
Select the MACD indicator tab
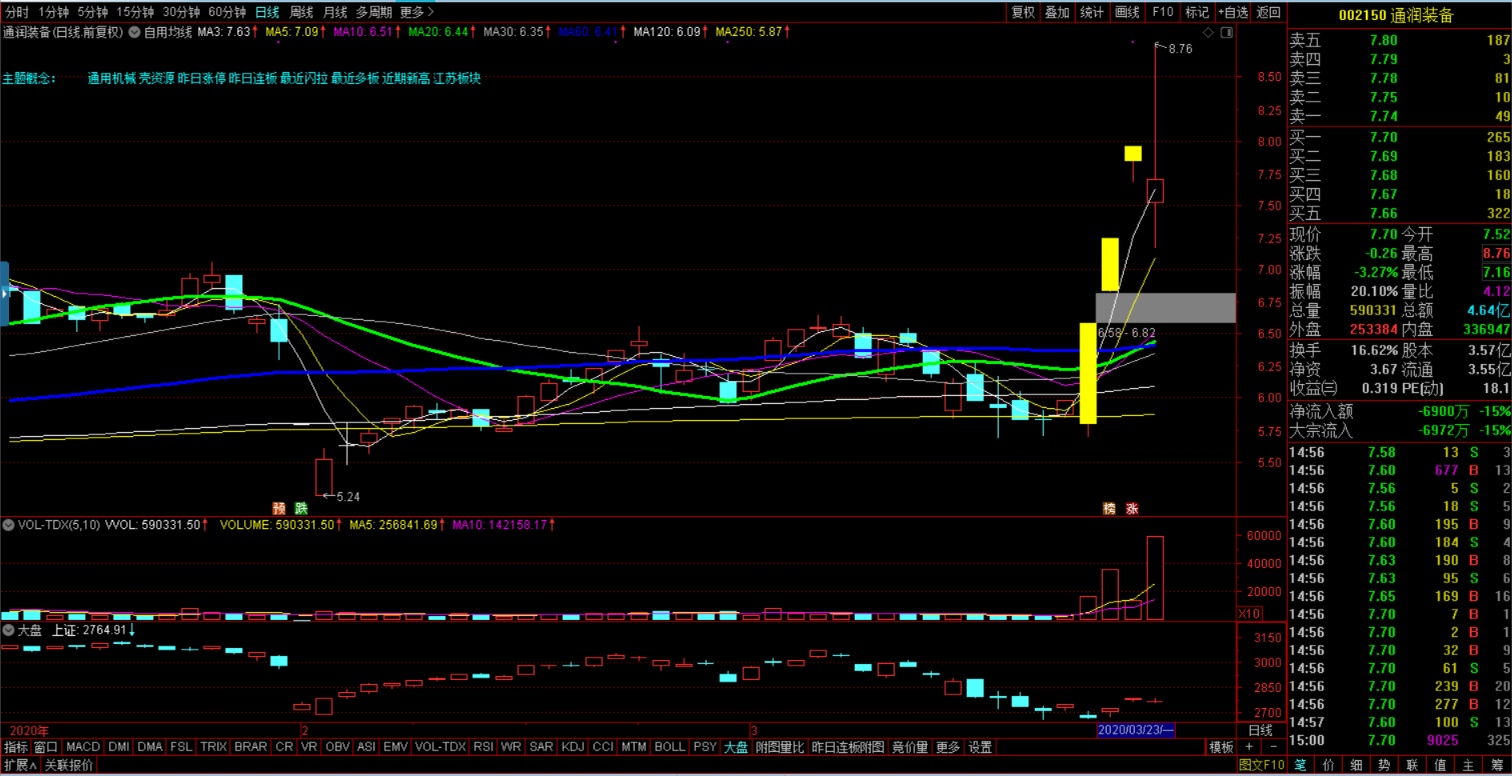point(83,747)
